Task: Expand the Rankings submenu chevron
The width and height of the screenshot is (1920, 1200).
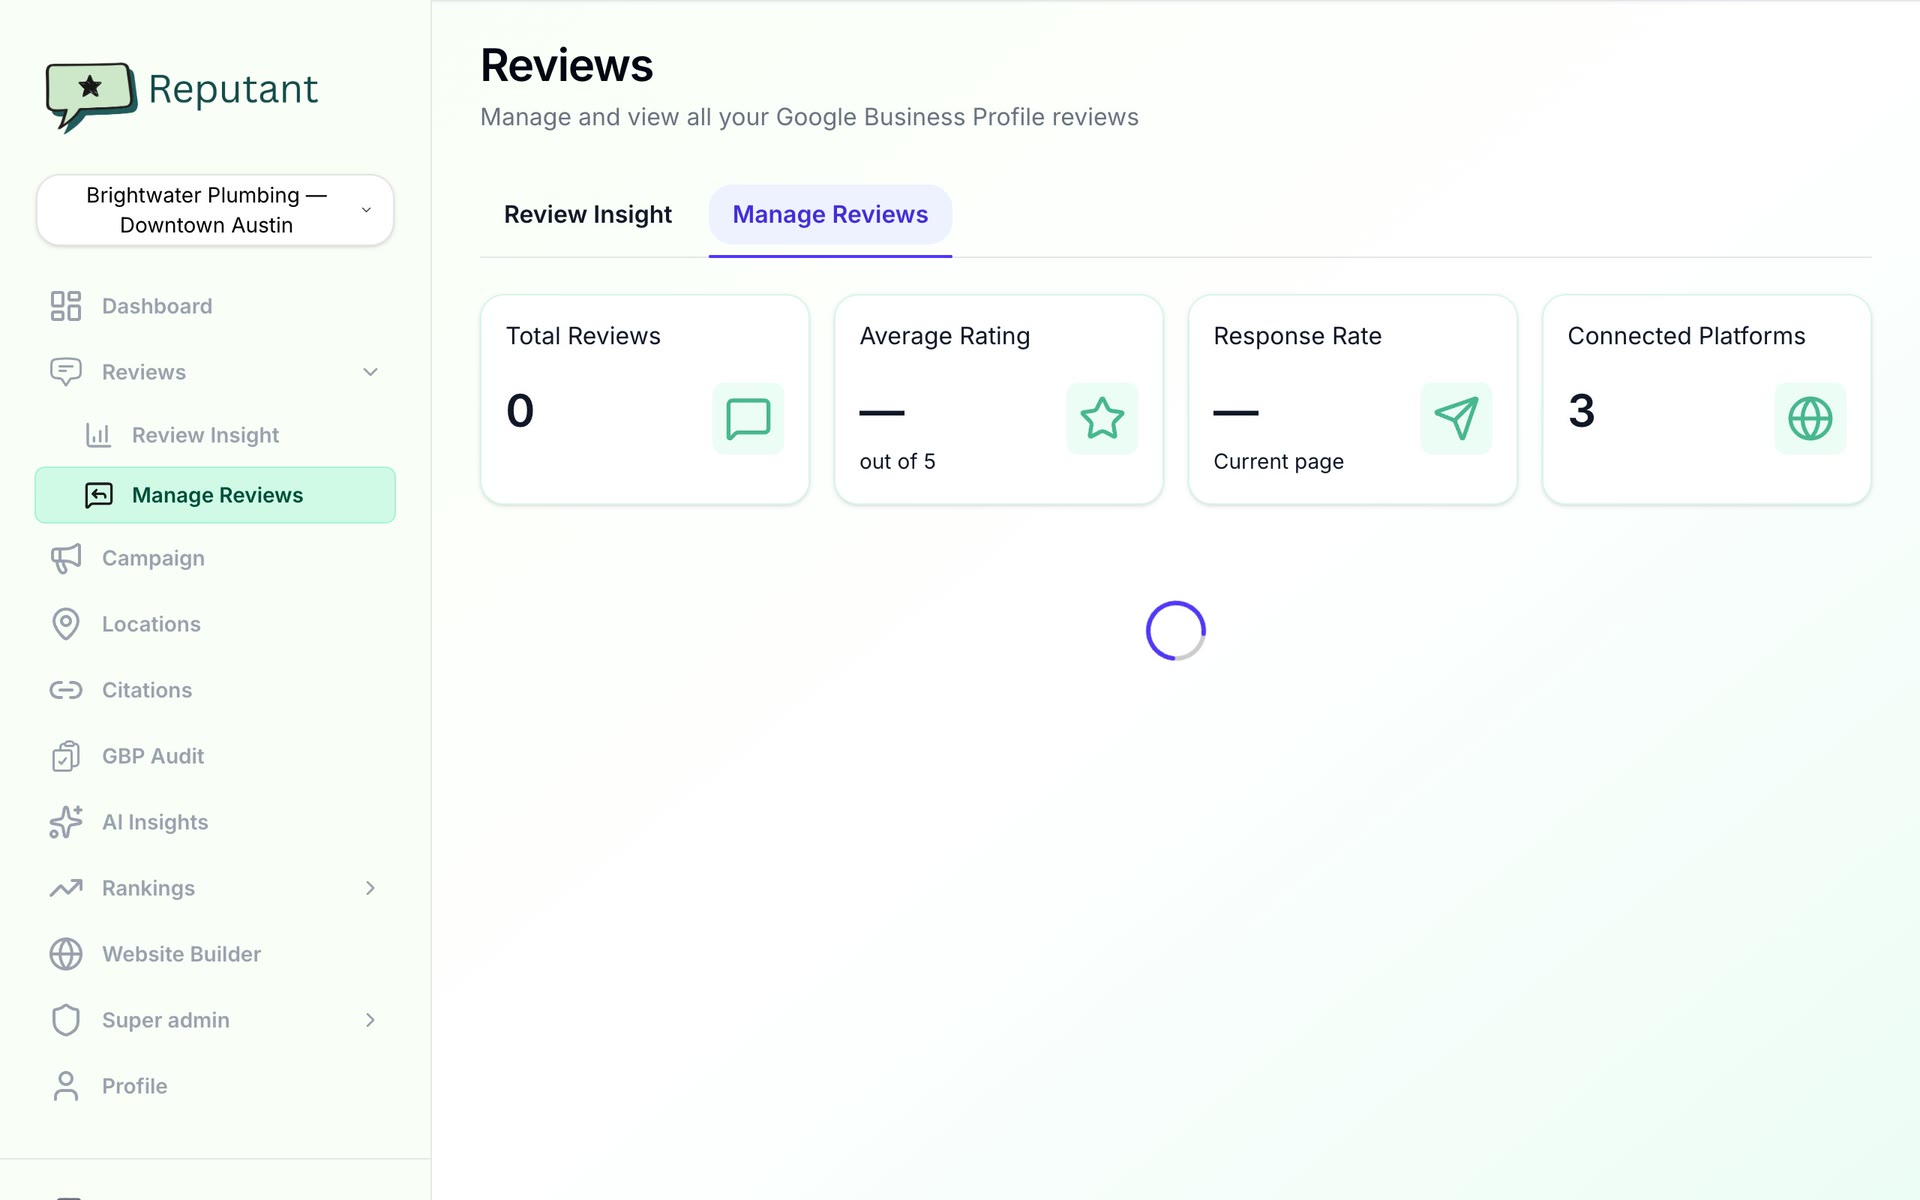Action: [x=370, y=888]
